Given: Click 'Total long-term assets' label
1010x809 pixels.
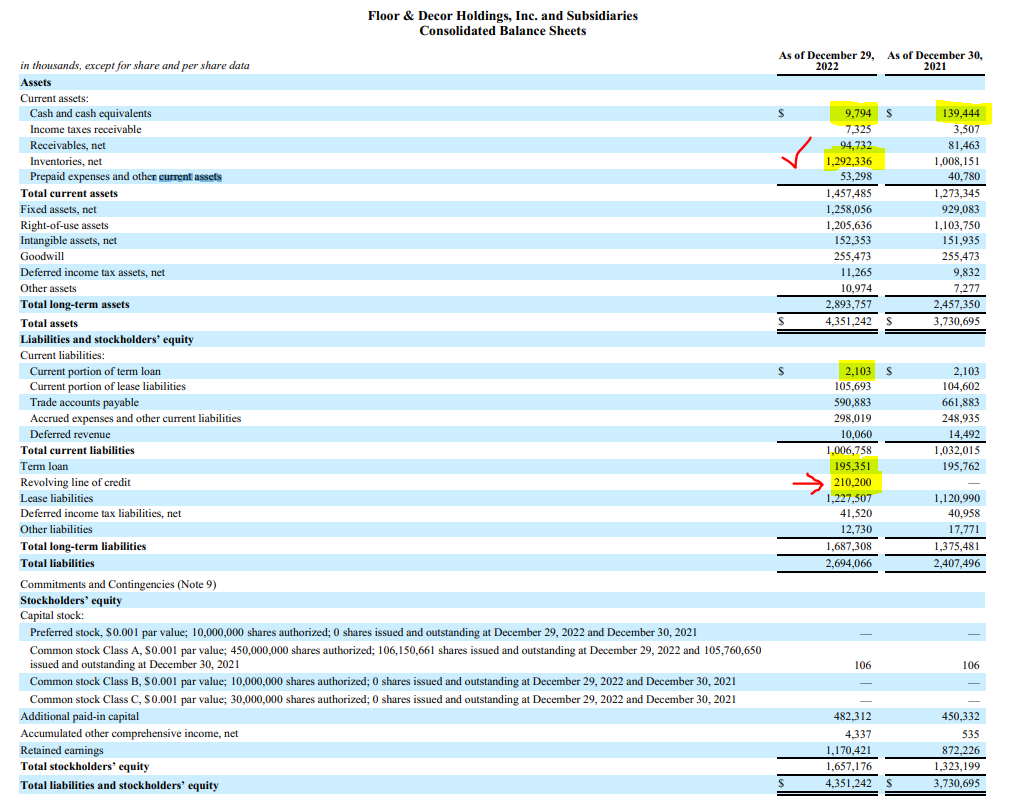Looking at the screenshot, I should point(75,304).
